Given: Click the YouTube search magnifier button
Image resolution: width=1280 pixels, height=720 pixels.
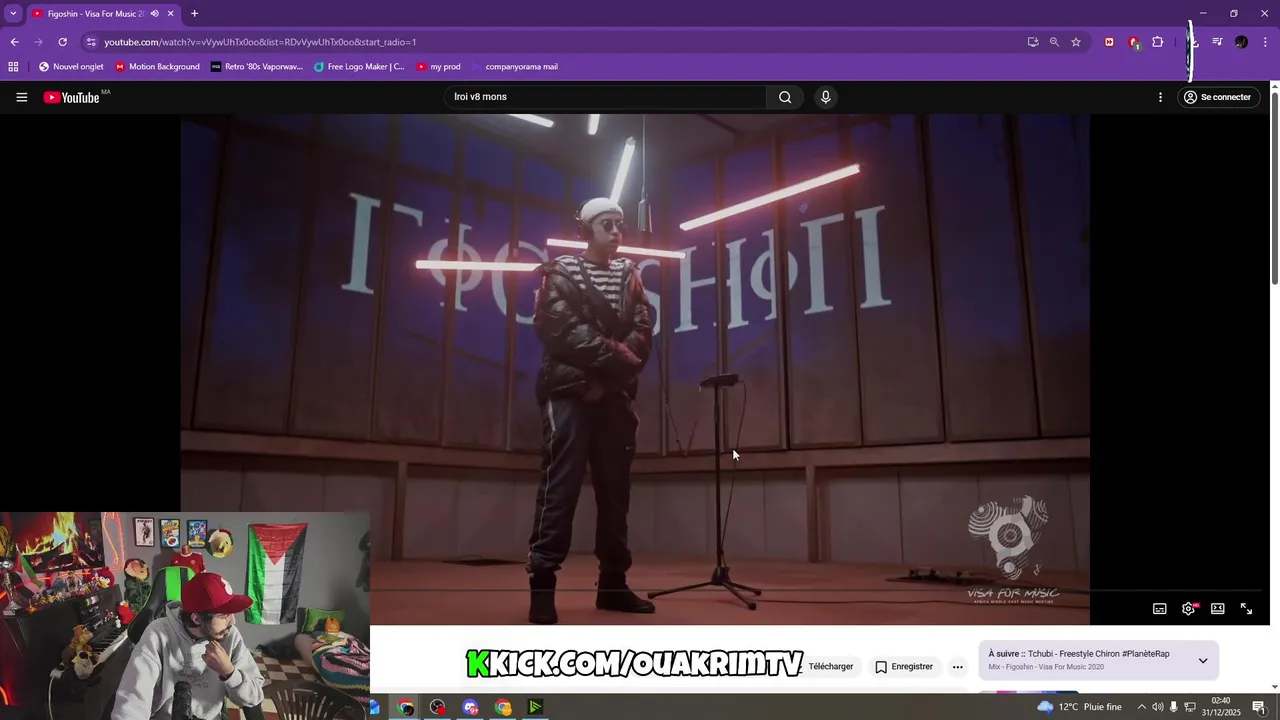Looking at the screenshot, I should (785, 97).
